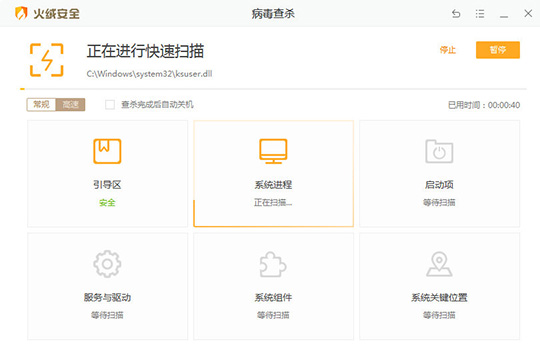540x360 pixels.
Task: Click the 系统关键位置 location pin icon
Action: click(x=439, y=264)
